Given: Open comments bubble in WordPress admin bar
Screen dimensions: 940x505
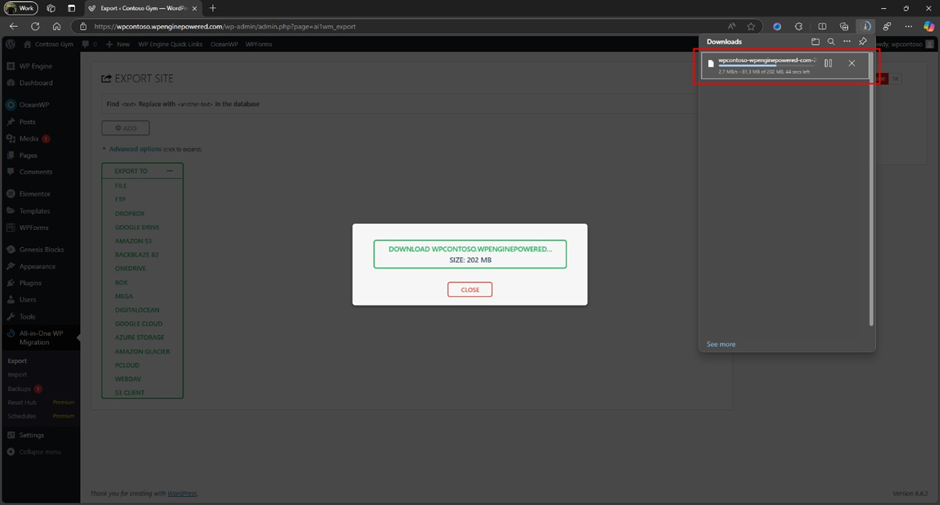Looking at the screenshot, I should (89, 44).
